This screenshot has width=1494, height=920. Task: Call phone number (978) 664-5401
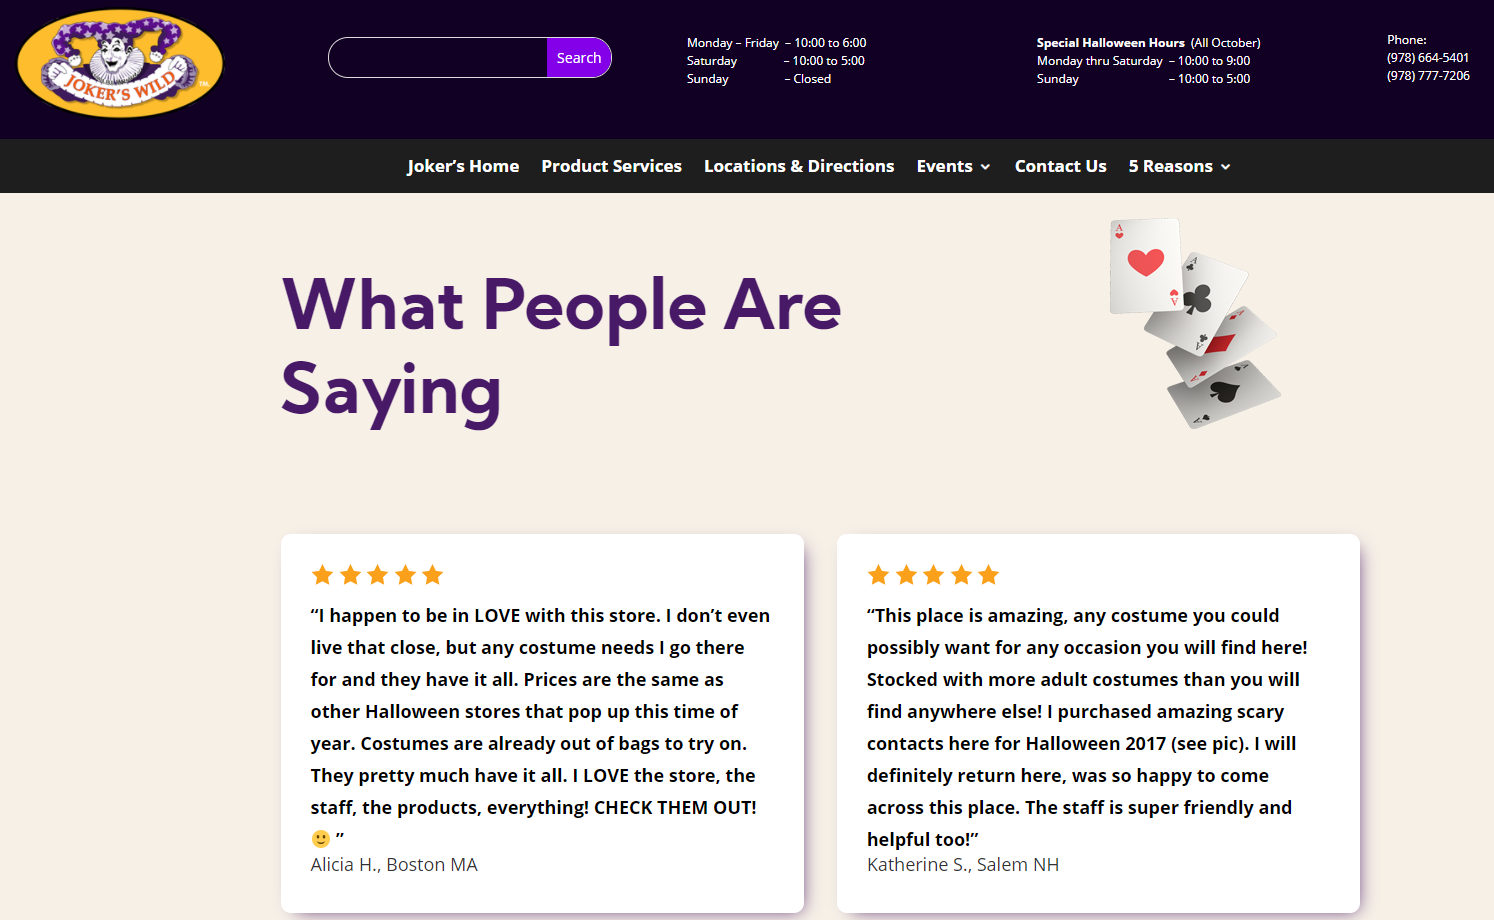pos(1427,58)
